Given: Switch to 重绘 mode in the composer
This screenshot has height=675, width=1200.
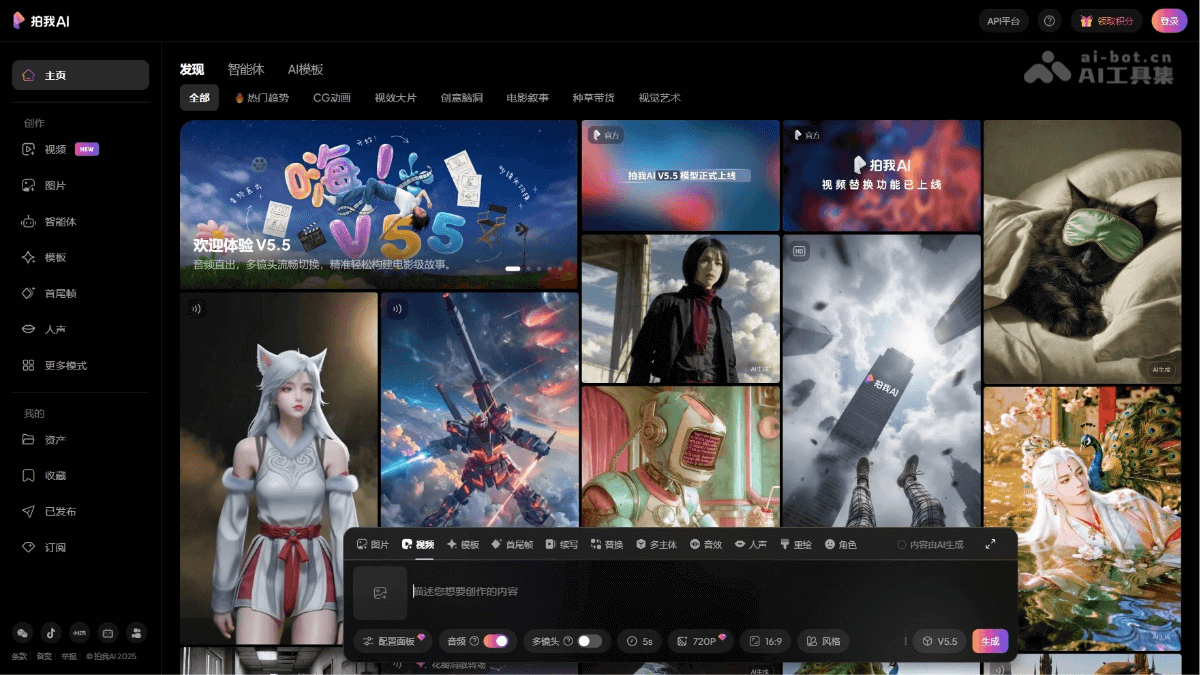Looking at the screenshot, I should pyautogui.click(x=795, y=544).
